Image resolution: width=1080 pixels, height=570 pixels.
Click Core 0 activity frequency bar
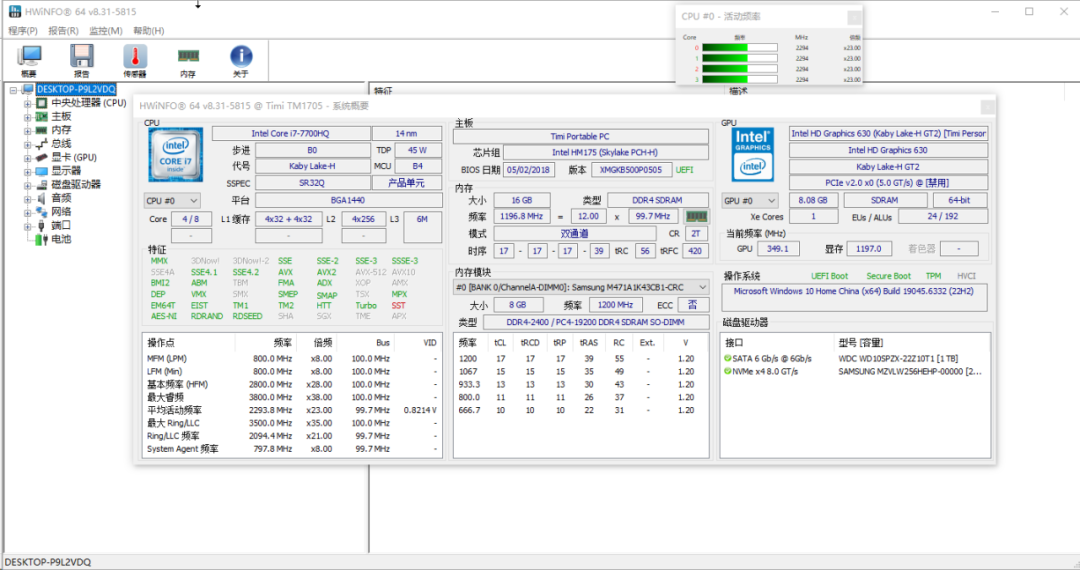739,47
